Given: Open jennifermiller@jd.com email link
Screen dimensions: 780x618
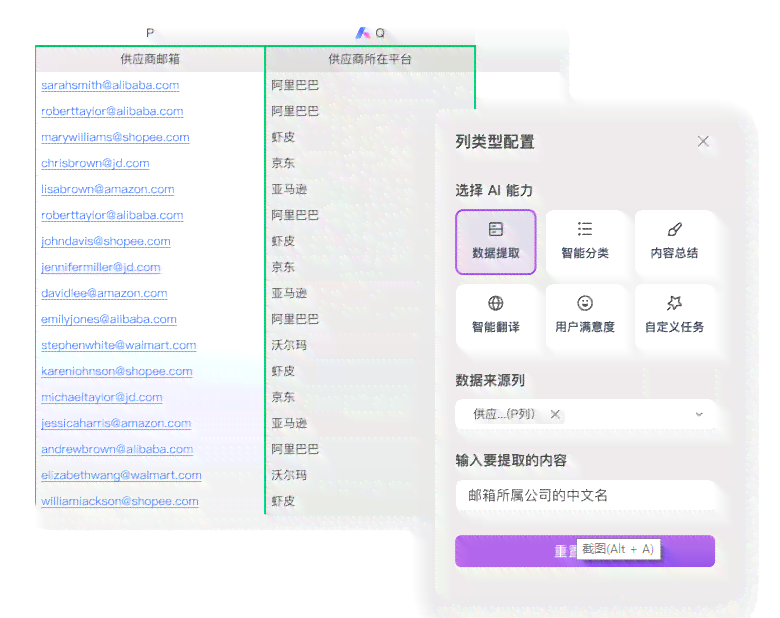Looking at the screenshot, I should (x=100, y=267).
